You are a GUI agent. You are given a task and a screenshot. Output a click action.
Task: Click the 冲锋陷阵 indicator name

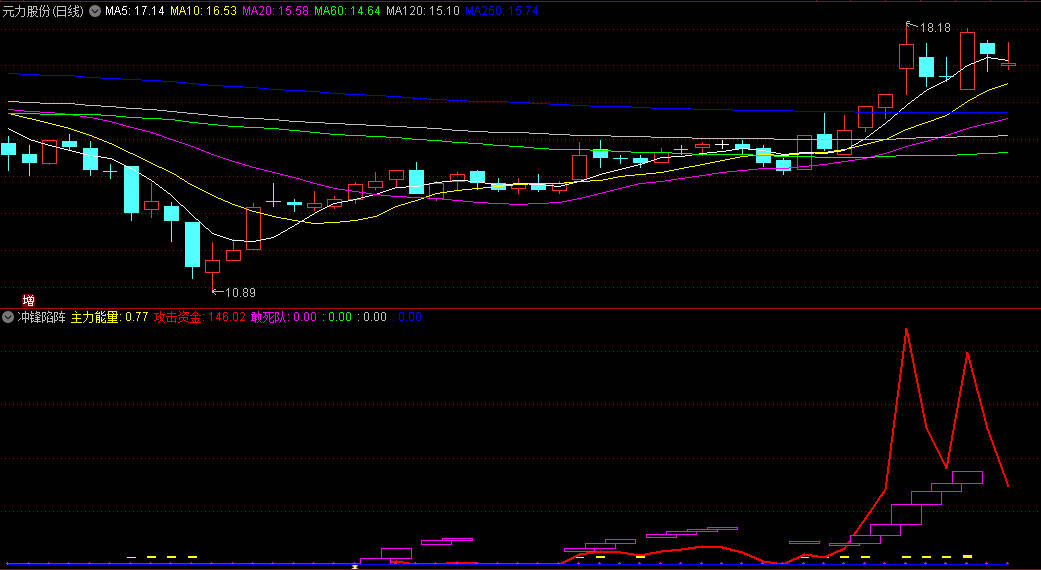(x=41, y=317)
